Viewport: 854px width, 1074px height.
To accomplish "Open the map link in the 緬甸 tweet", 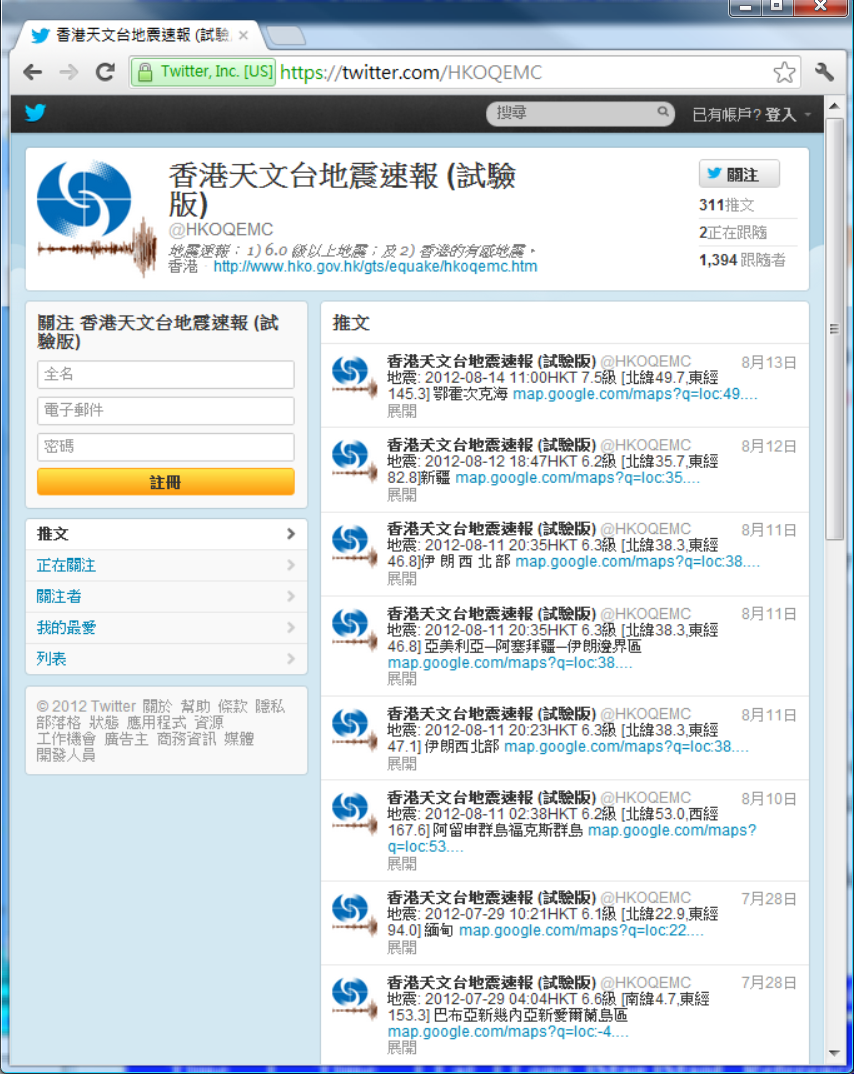I will click(x=581, y=930).
